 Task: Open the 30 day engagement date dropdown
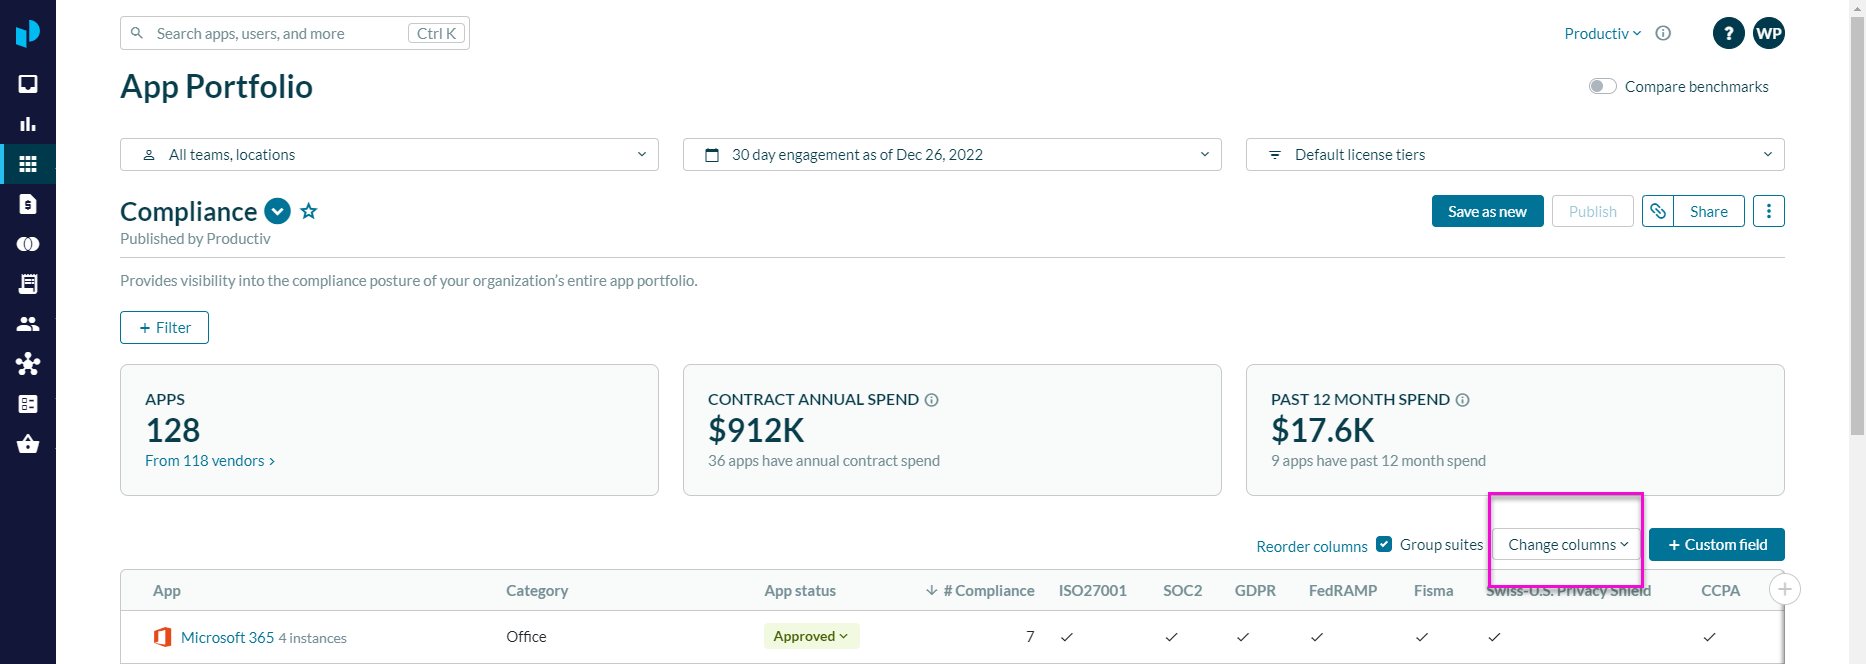pos(951,154)
